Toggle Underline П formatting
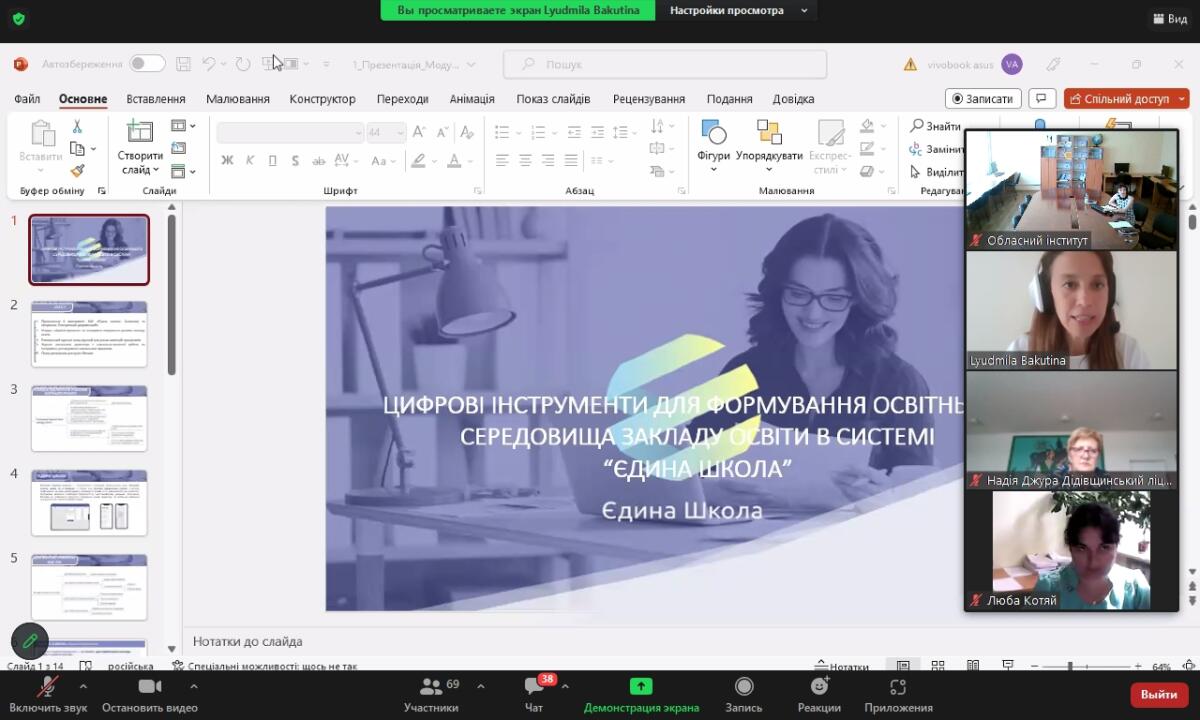The height and width of the screenshot is (720, 1200). tap(272, 160)
